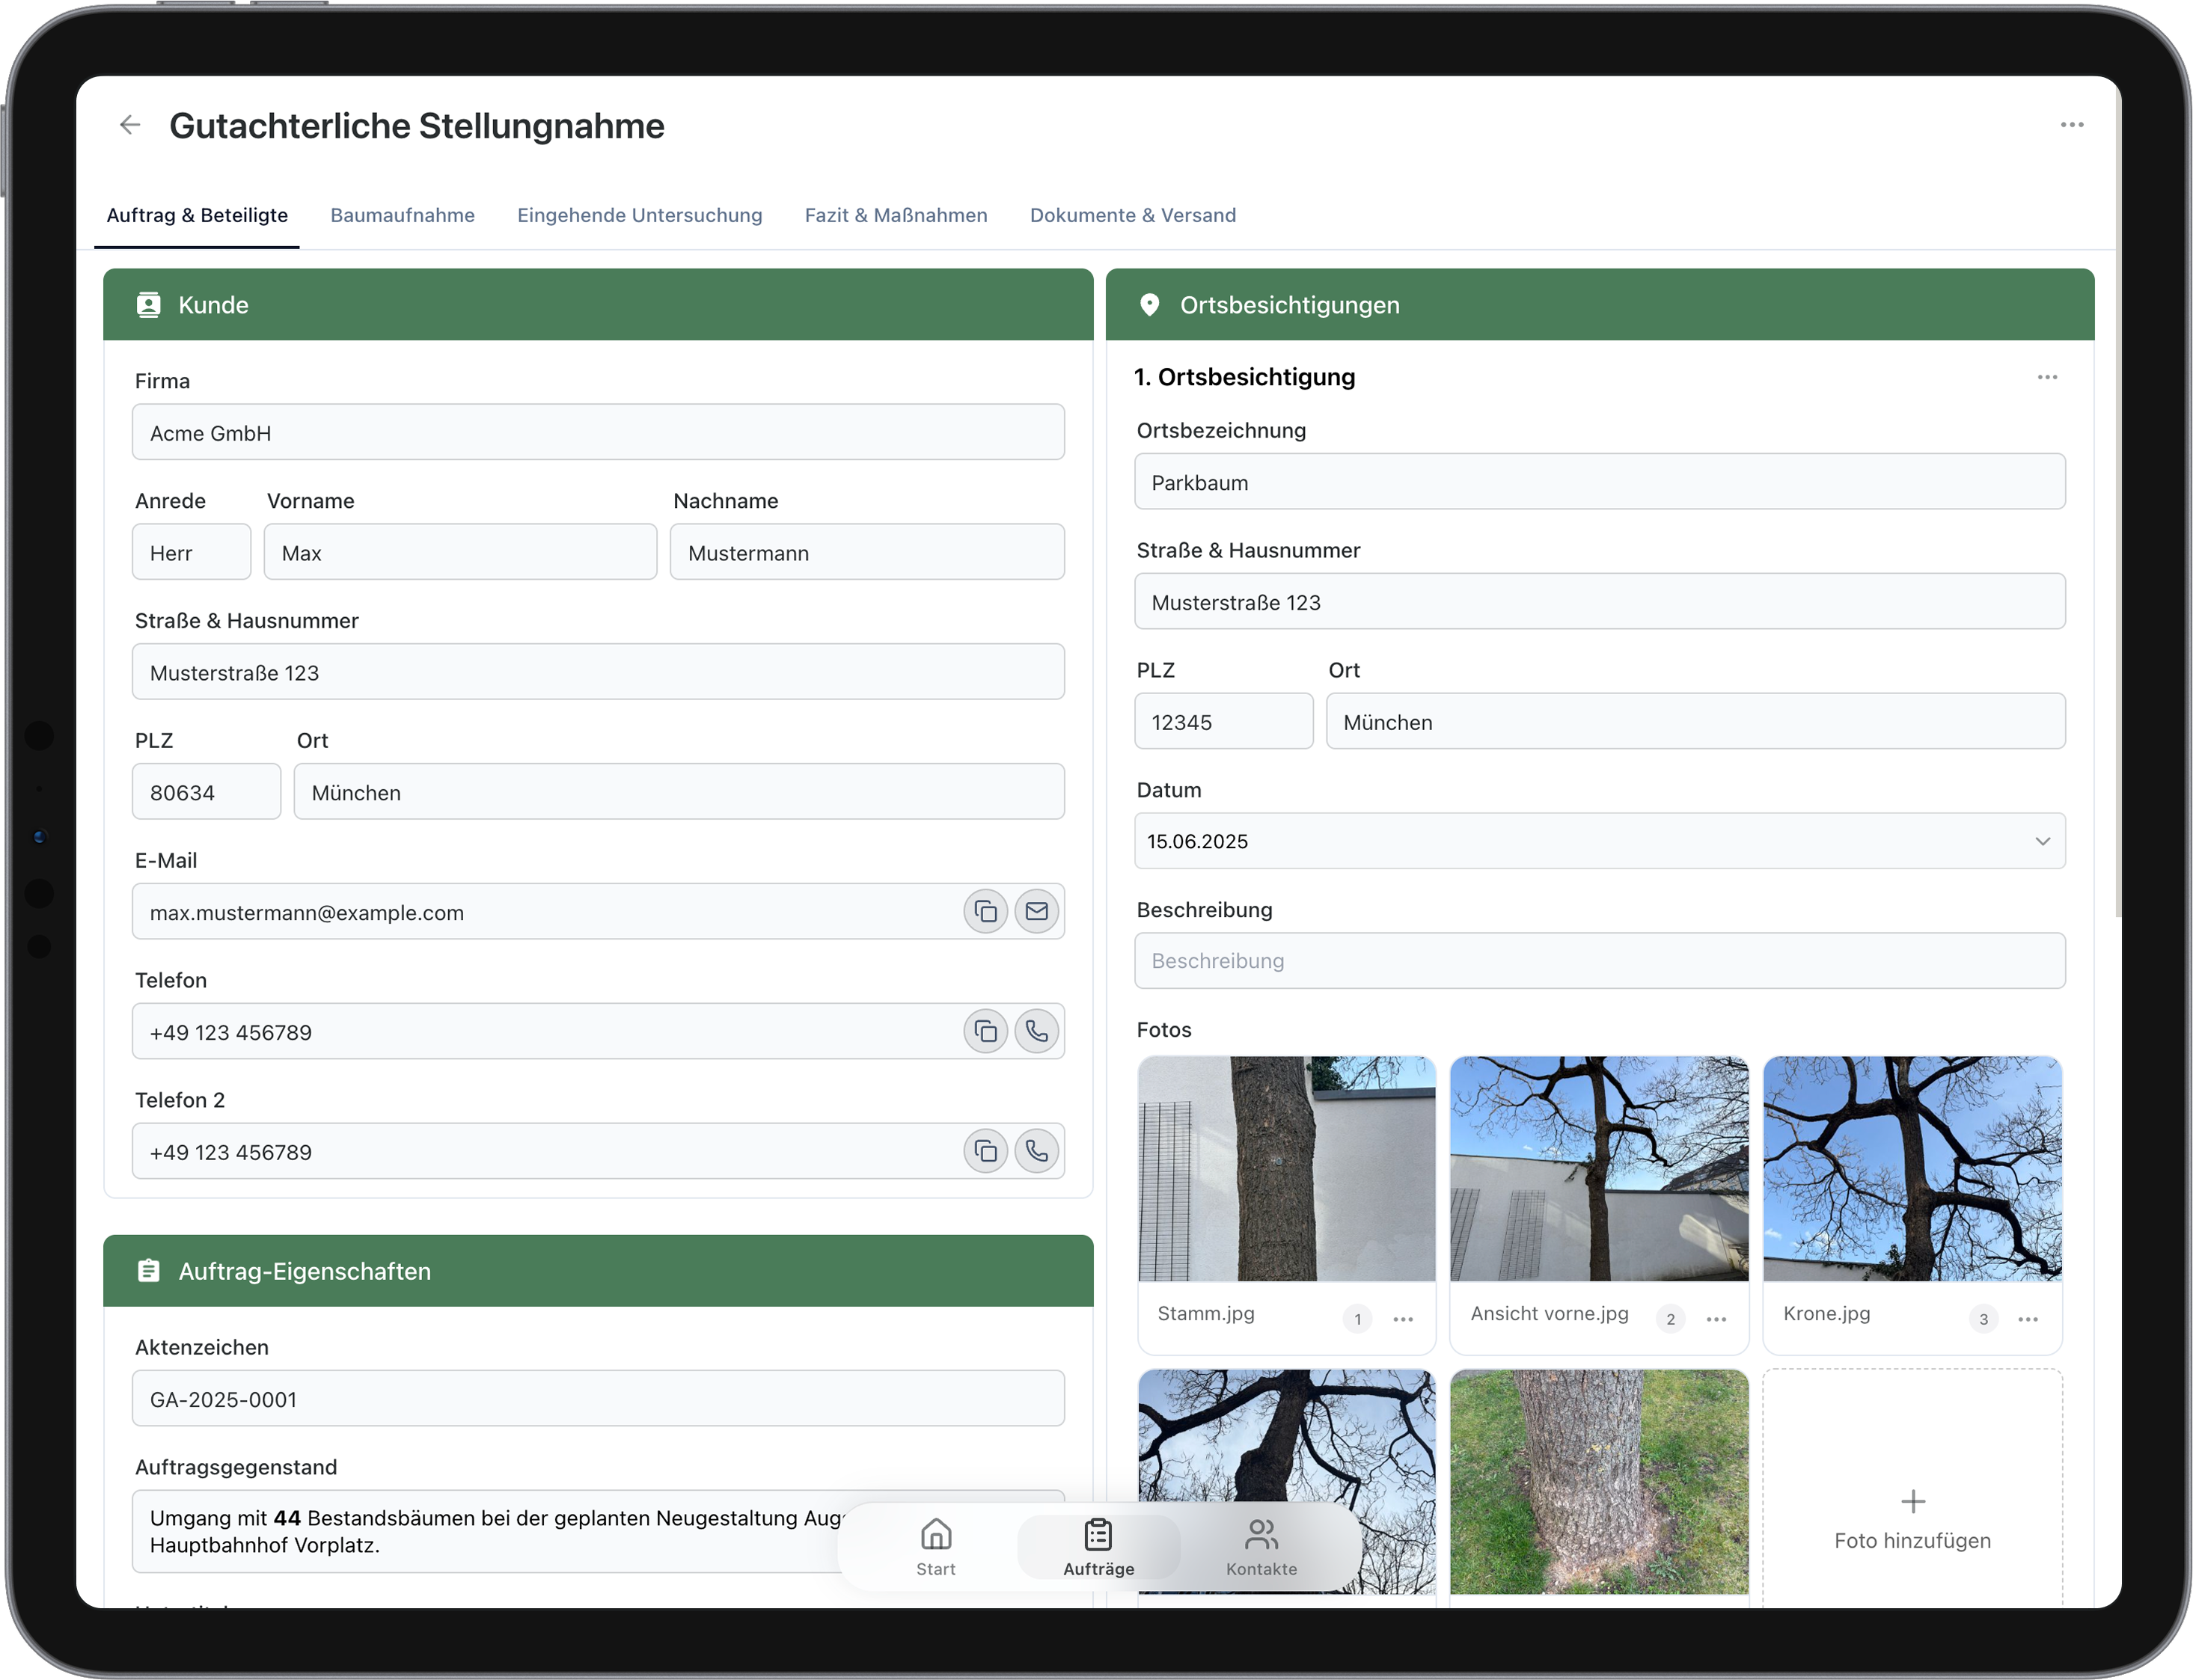2193x1680 pixels.
Task: Tap Start in the bottom navigation
Action: [x=935, y=1546]
